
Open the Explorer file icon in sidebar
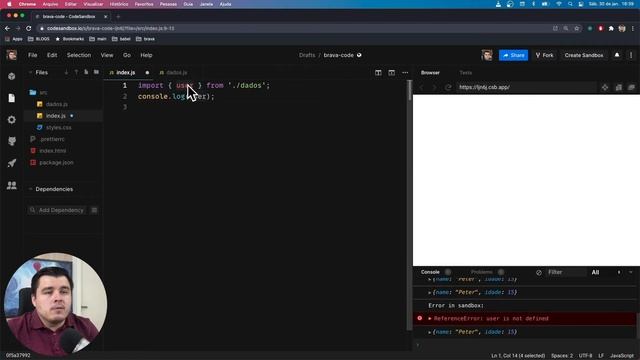(x=11, y=98)
